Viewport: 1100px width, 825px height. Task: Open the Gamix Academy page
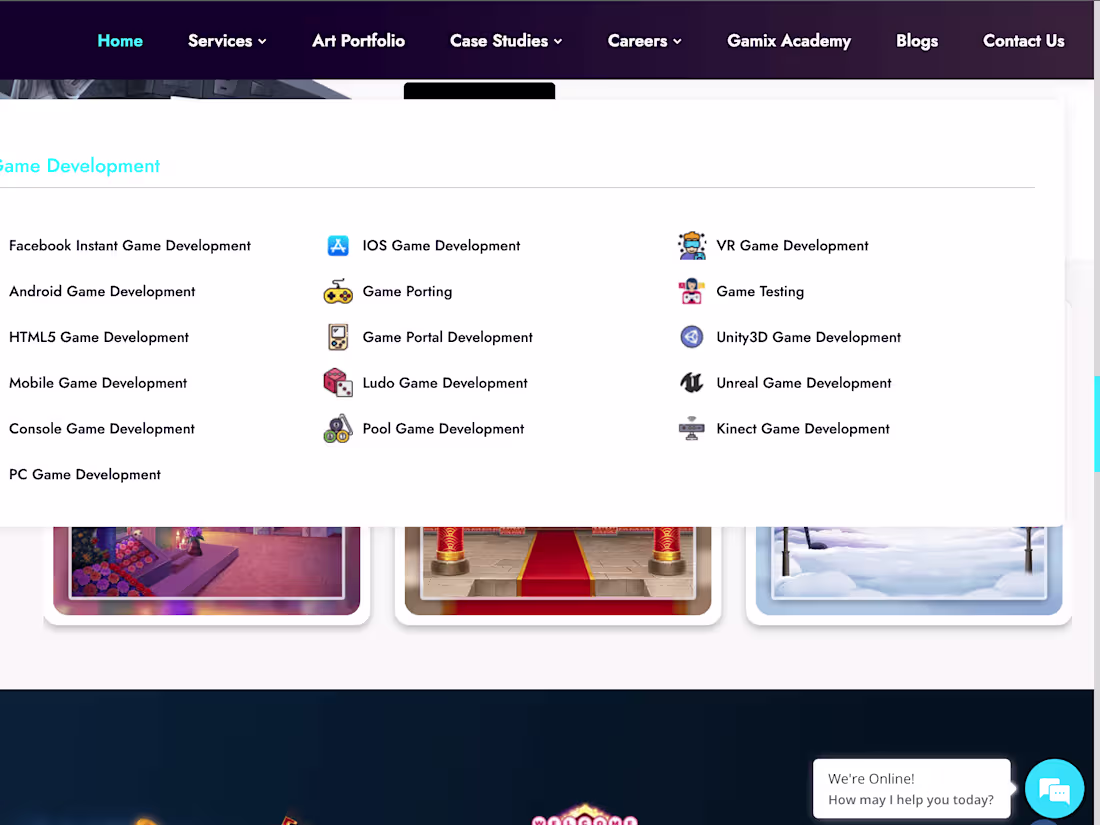tap(789, 41)
